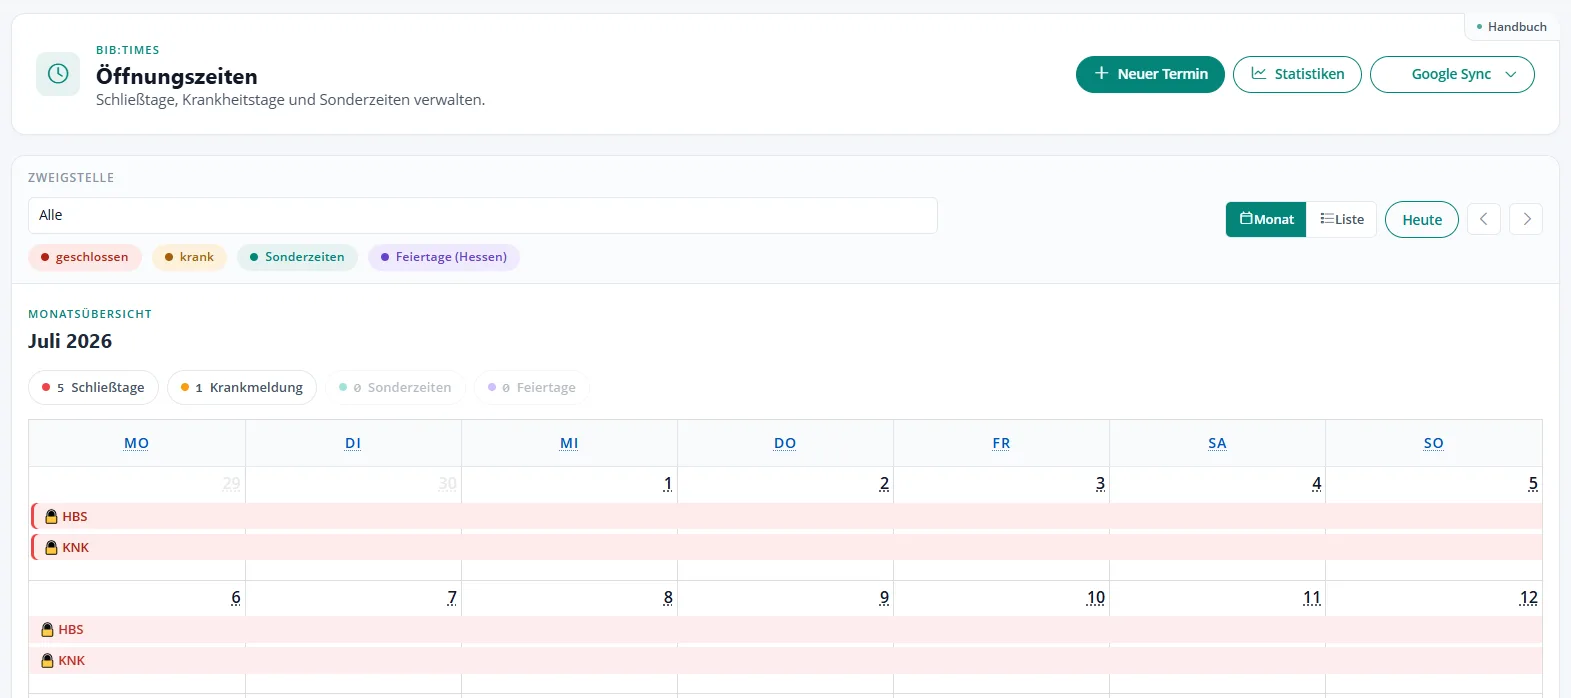Open the Handbuch link
This screenshot has width=1571, height=698.
(x=1511, y=27)
